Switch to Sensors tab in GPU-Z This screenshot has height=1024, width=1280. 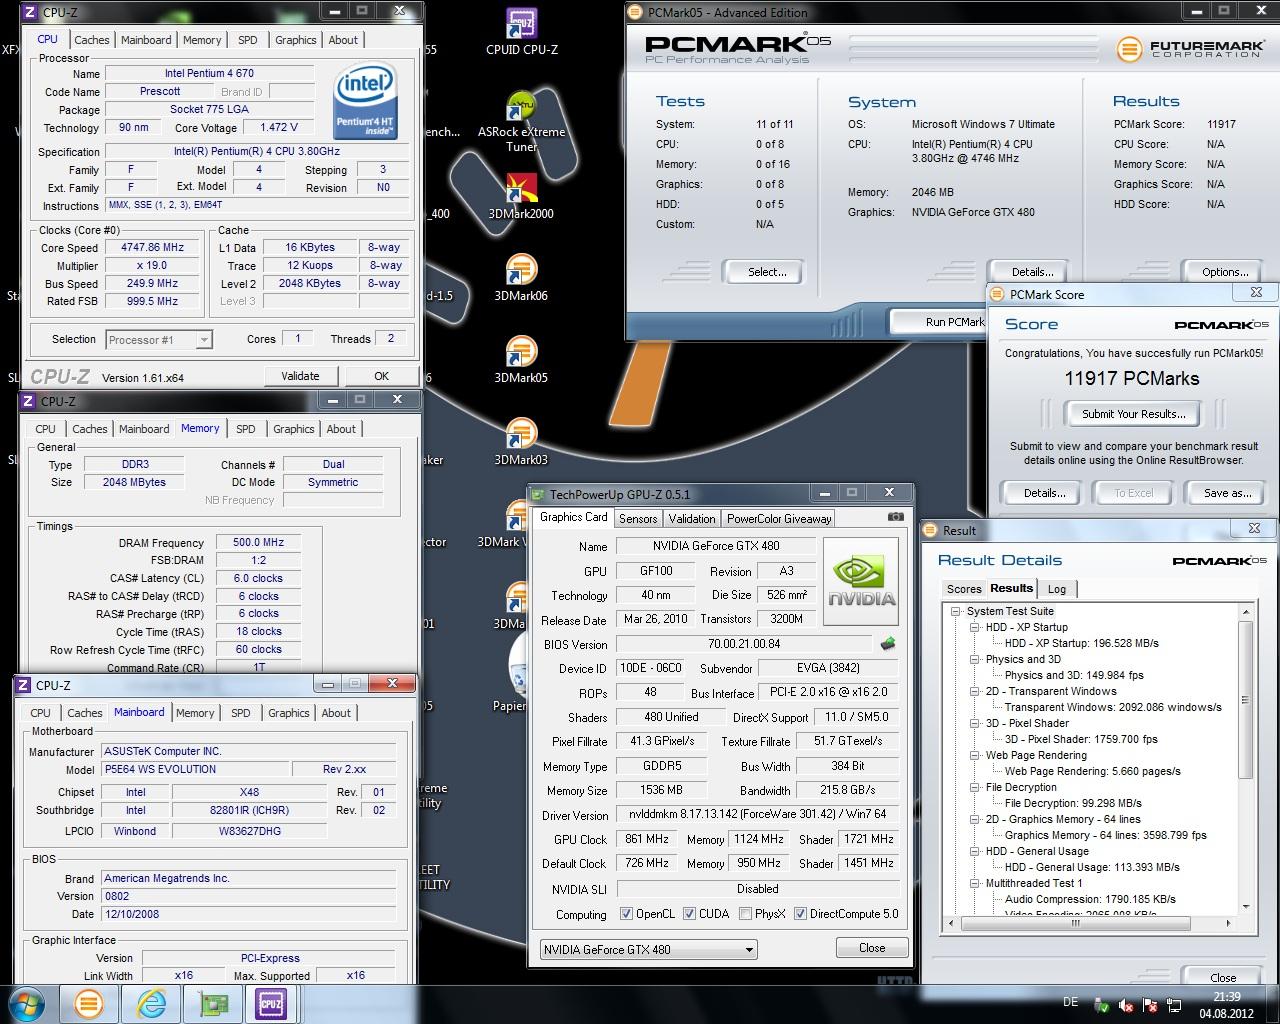638,519
